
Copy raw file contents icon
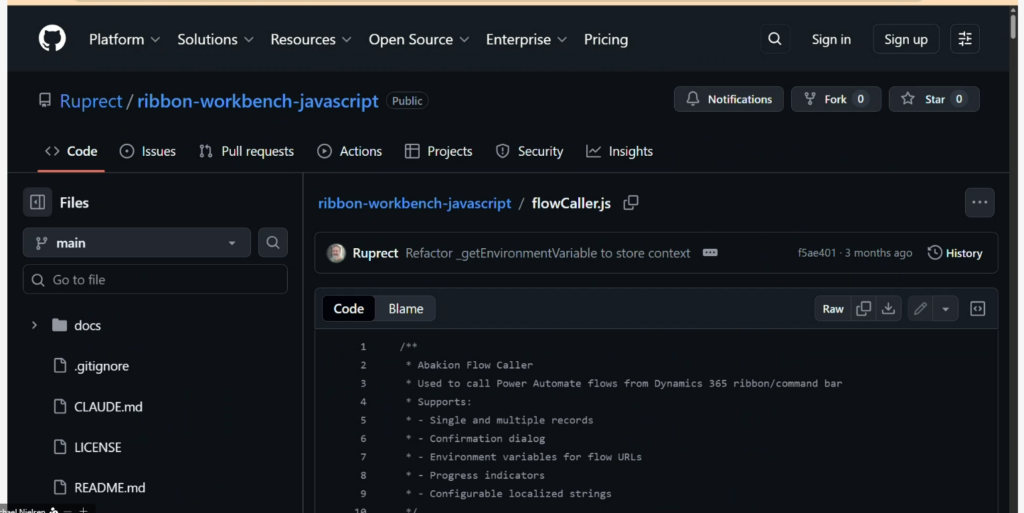point(863,309)
